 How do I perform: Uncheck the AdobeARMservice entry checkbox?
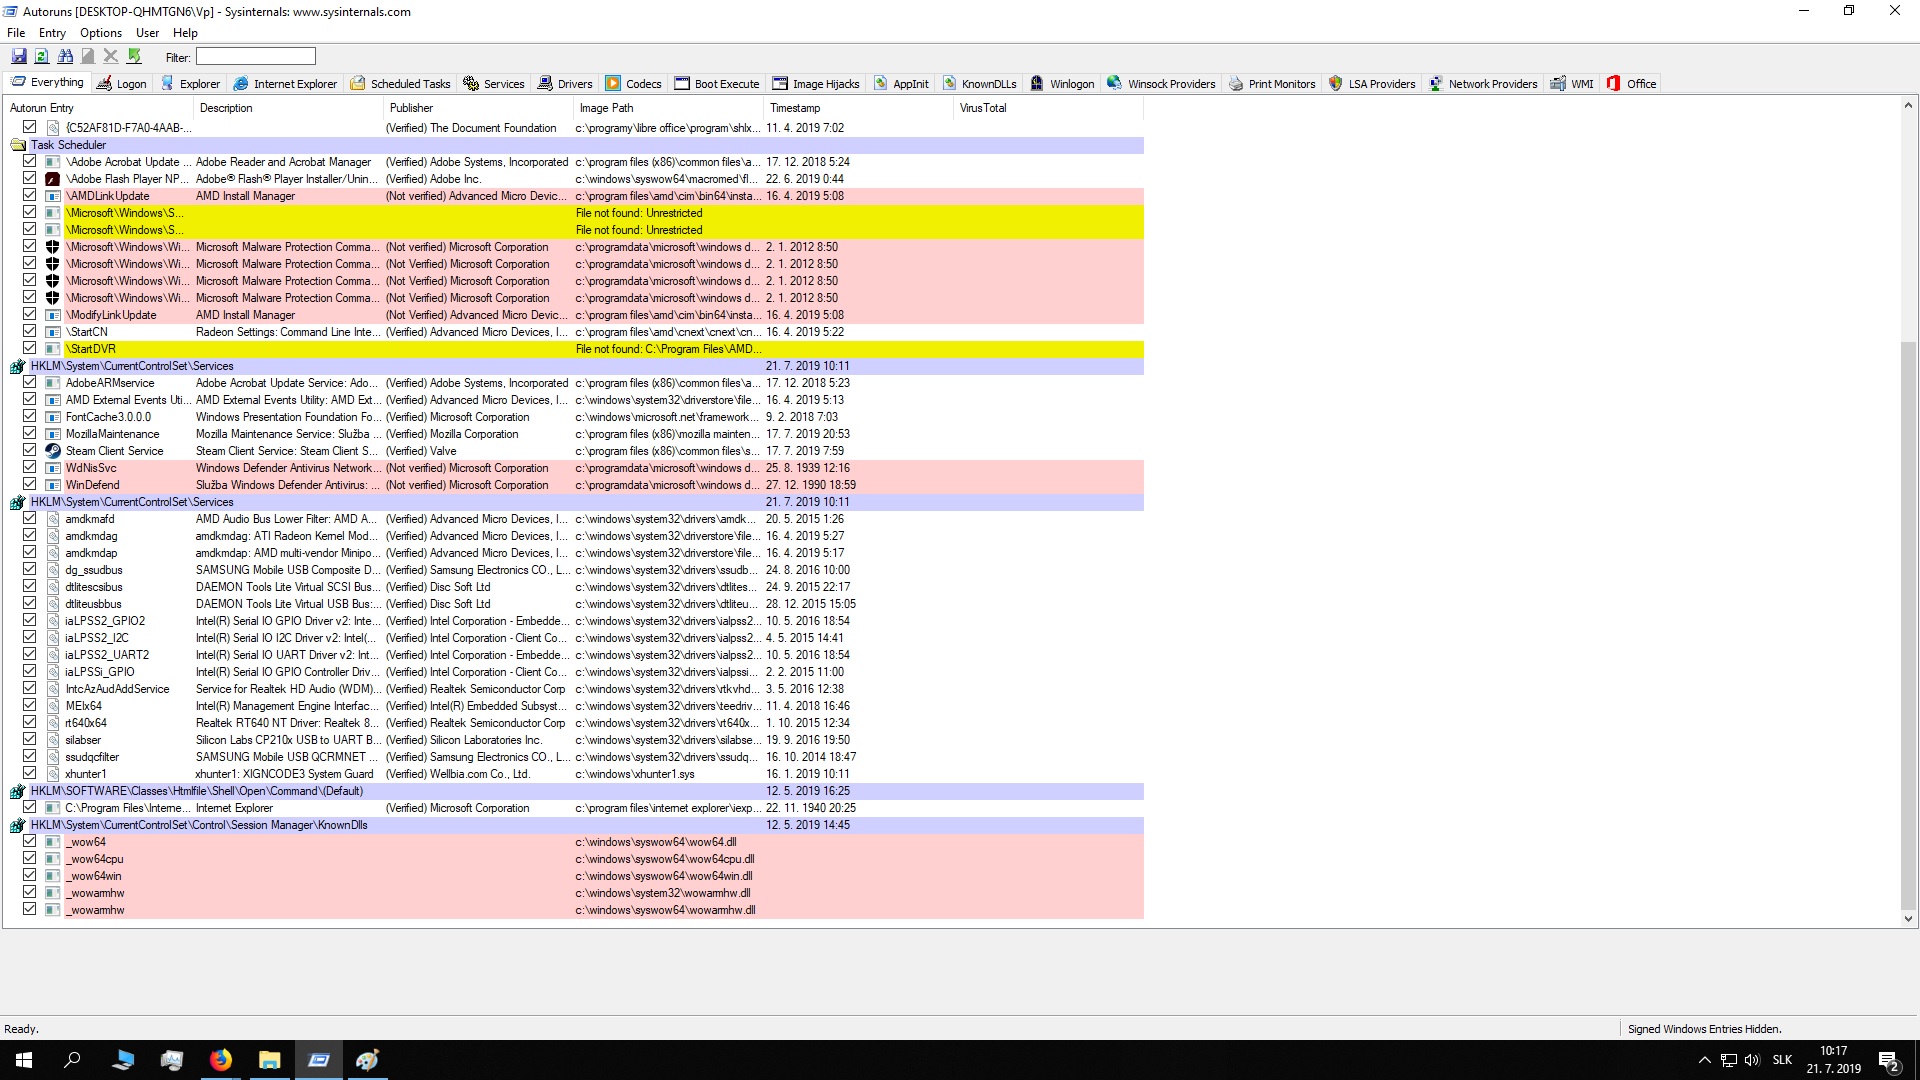(x=29, y=383)
